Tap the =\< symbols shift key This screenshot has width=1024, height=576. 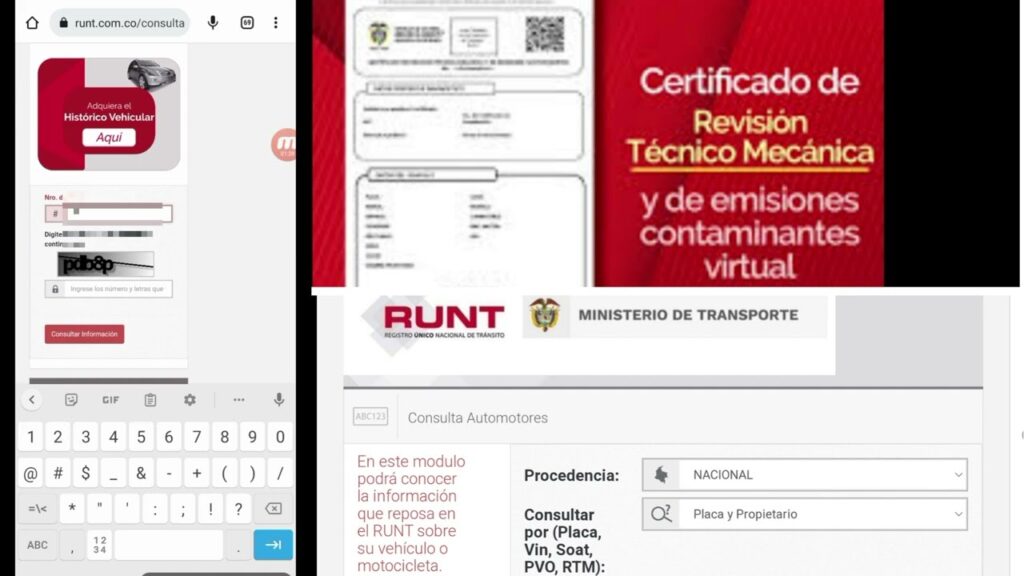(x=37, y=509)
